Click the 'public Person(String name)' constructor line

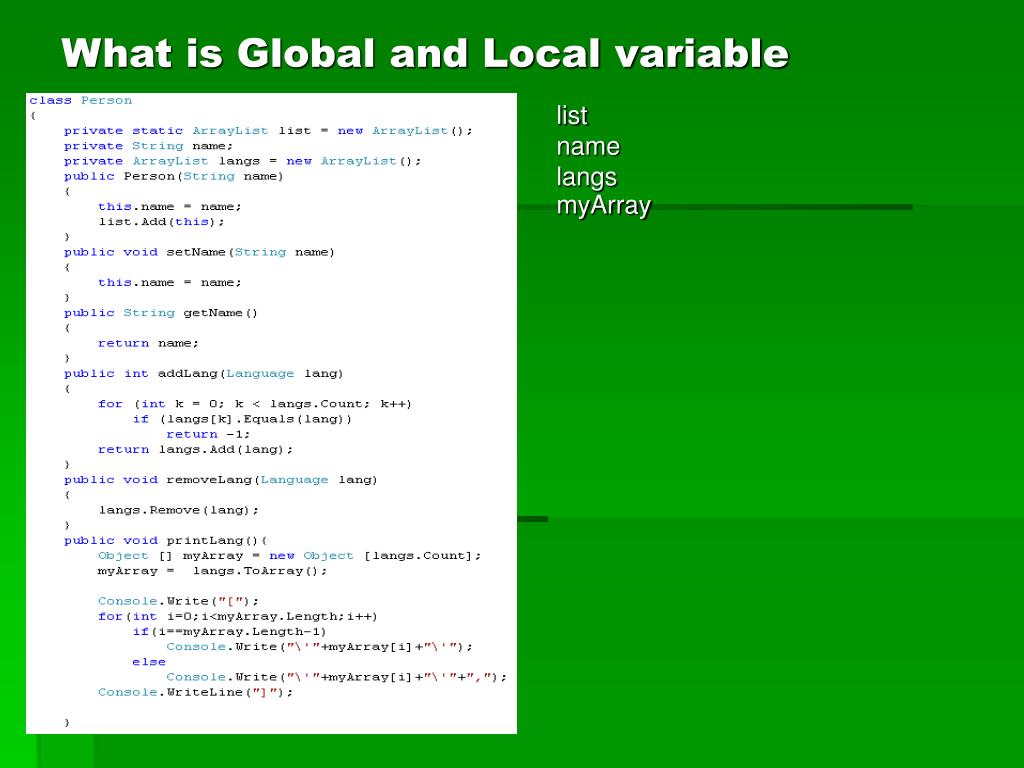click(174, 176)
